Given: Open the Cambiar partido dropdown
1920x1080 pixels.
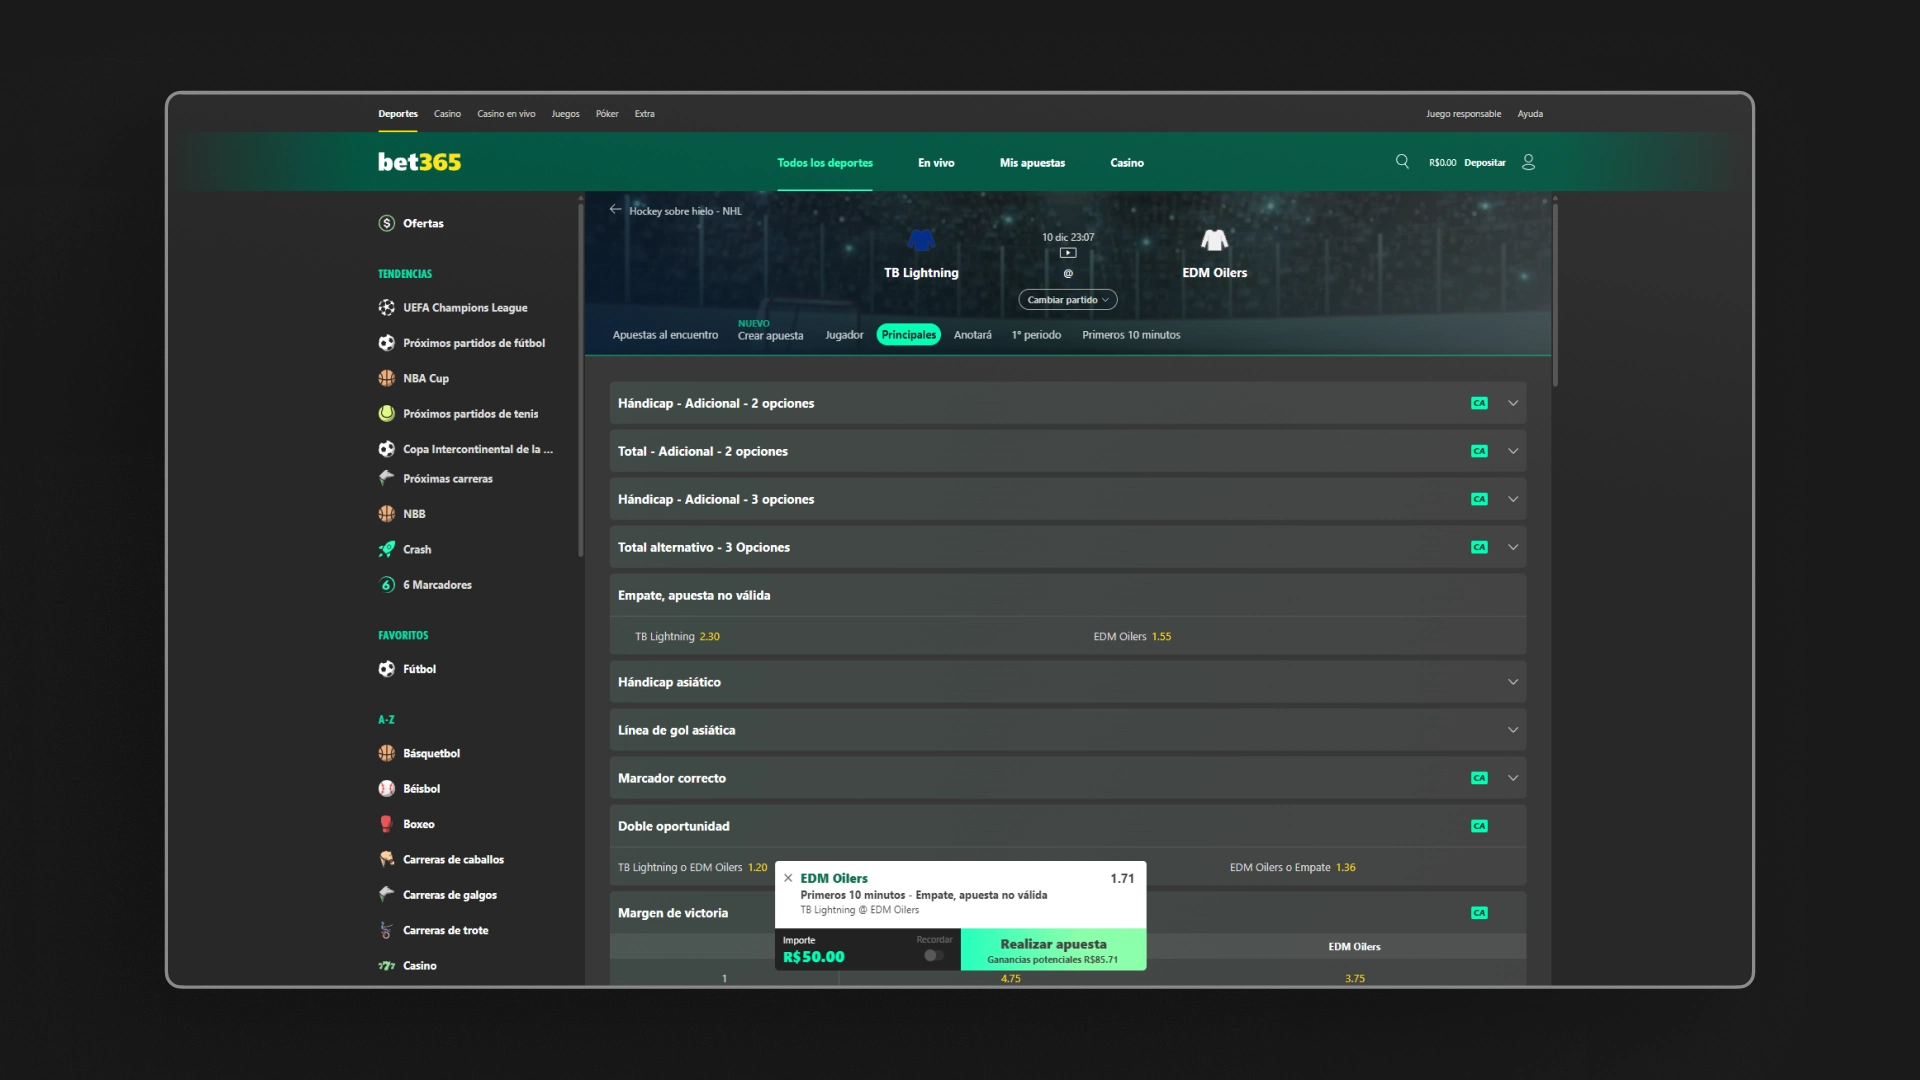Looking at the screenshot, I should coord(1068,300).
